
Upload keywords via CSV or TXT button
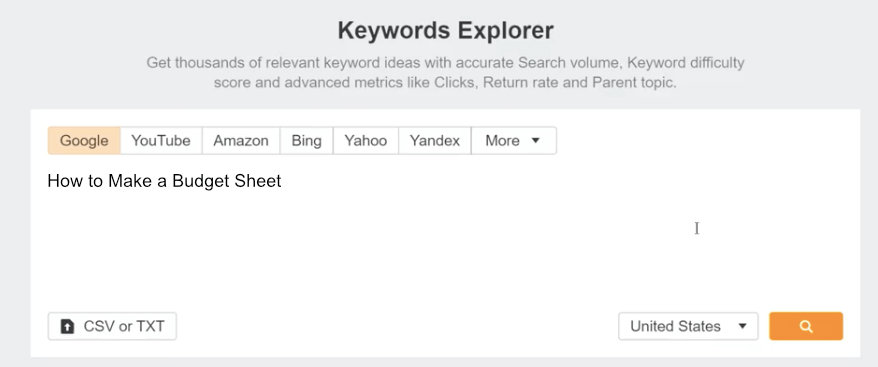coord(112,326)
